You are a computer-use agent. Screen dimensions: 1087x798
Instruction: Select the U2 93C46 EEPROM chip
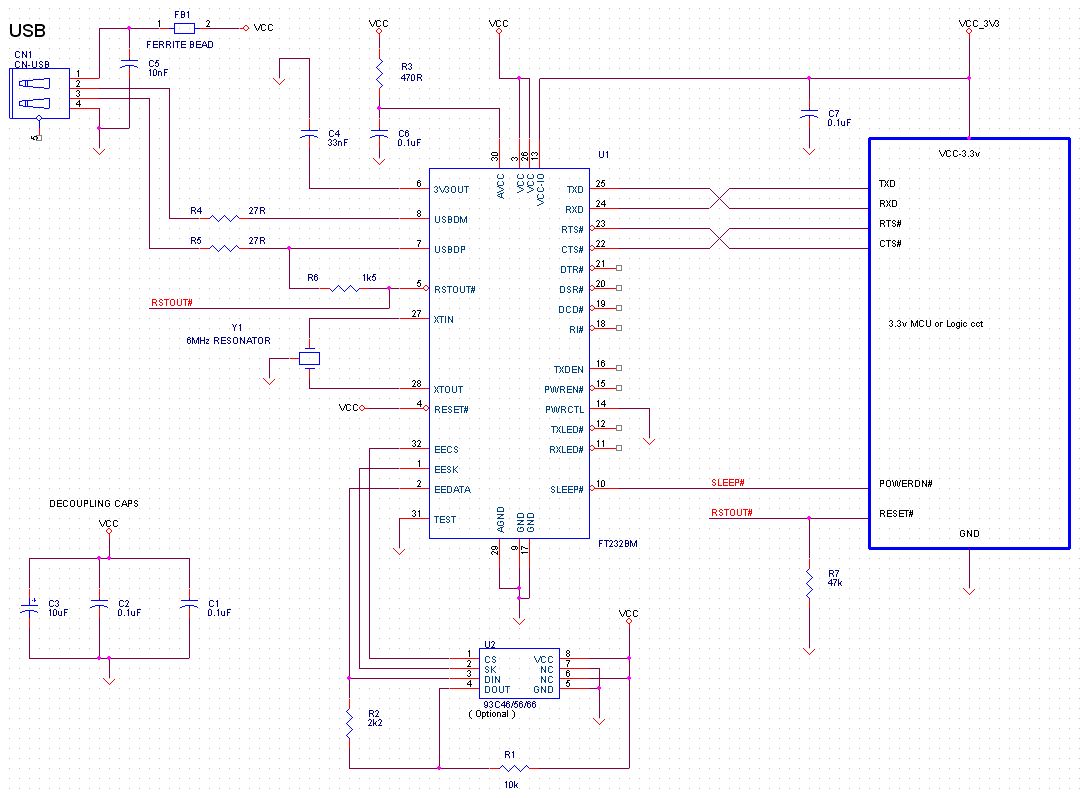click(519, 674)
